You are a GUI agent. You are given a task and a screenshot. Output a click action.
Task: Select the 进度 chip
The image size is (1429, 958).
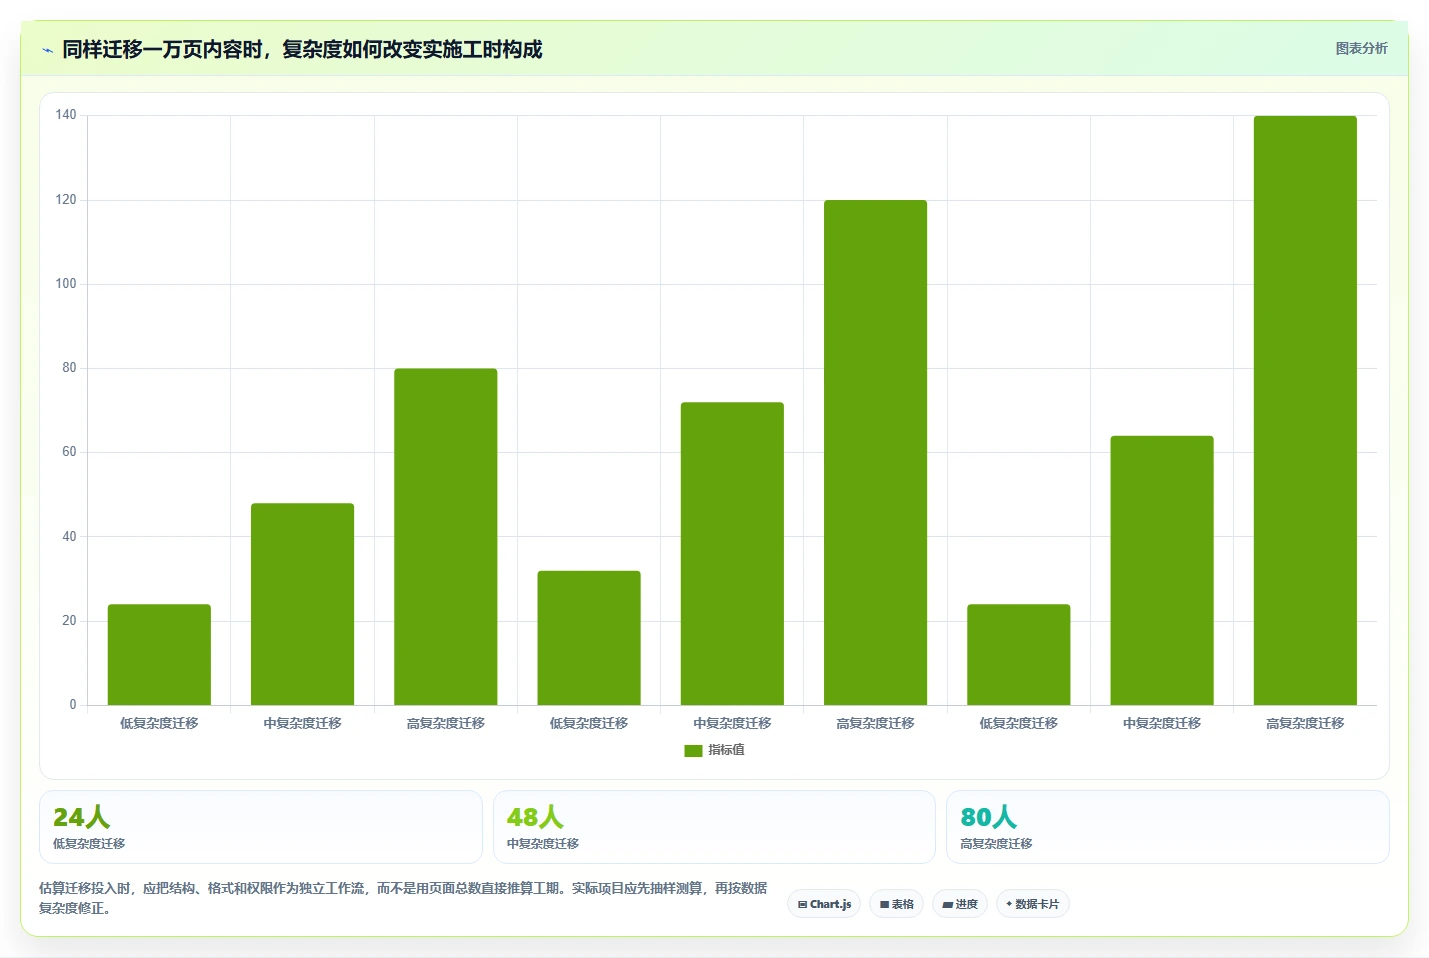click(960, 904)
